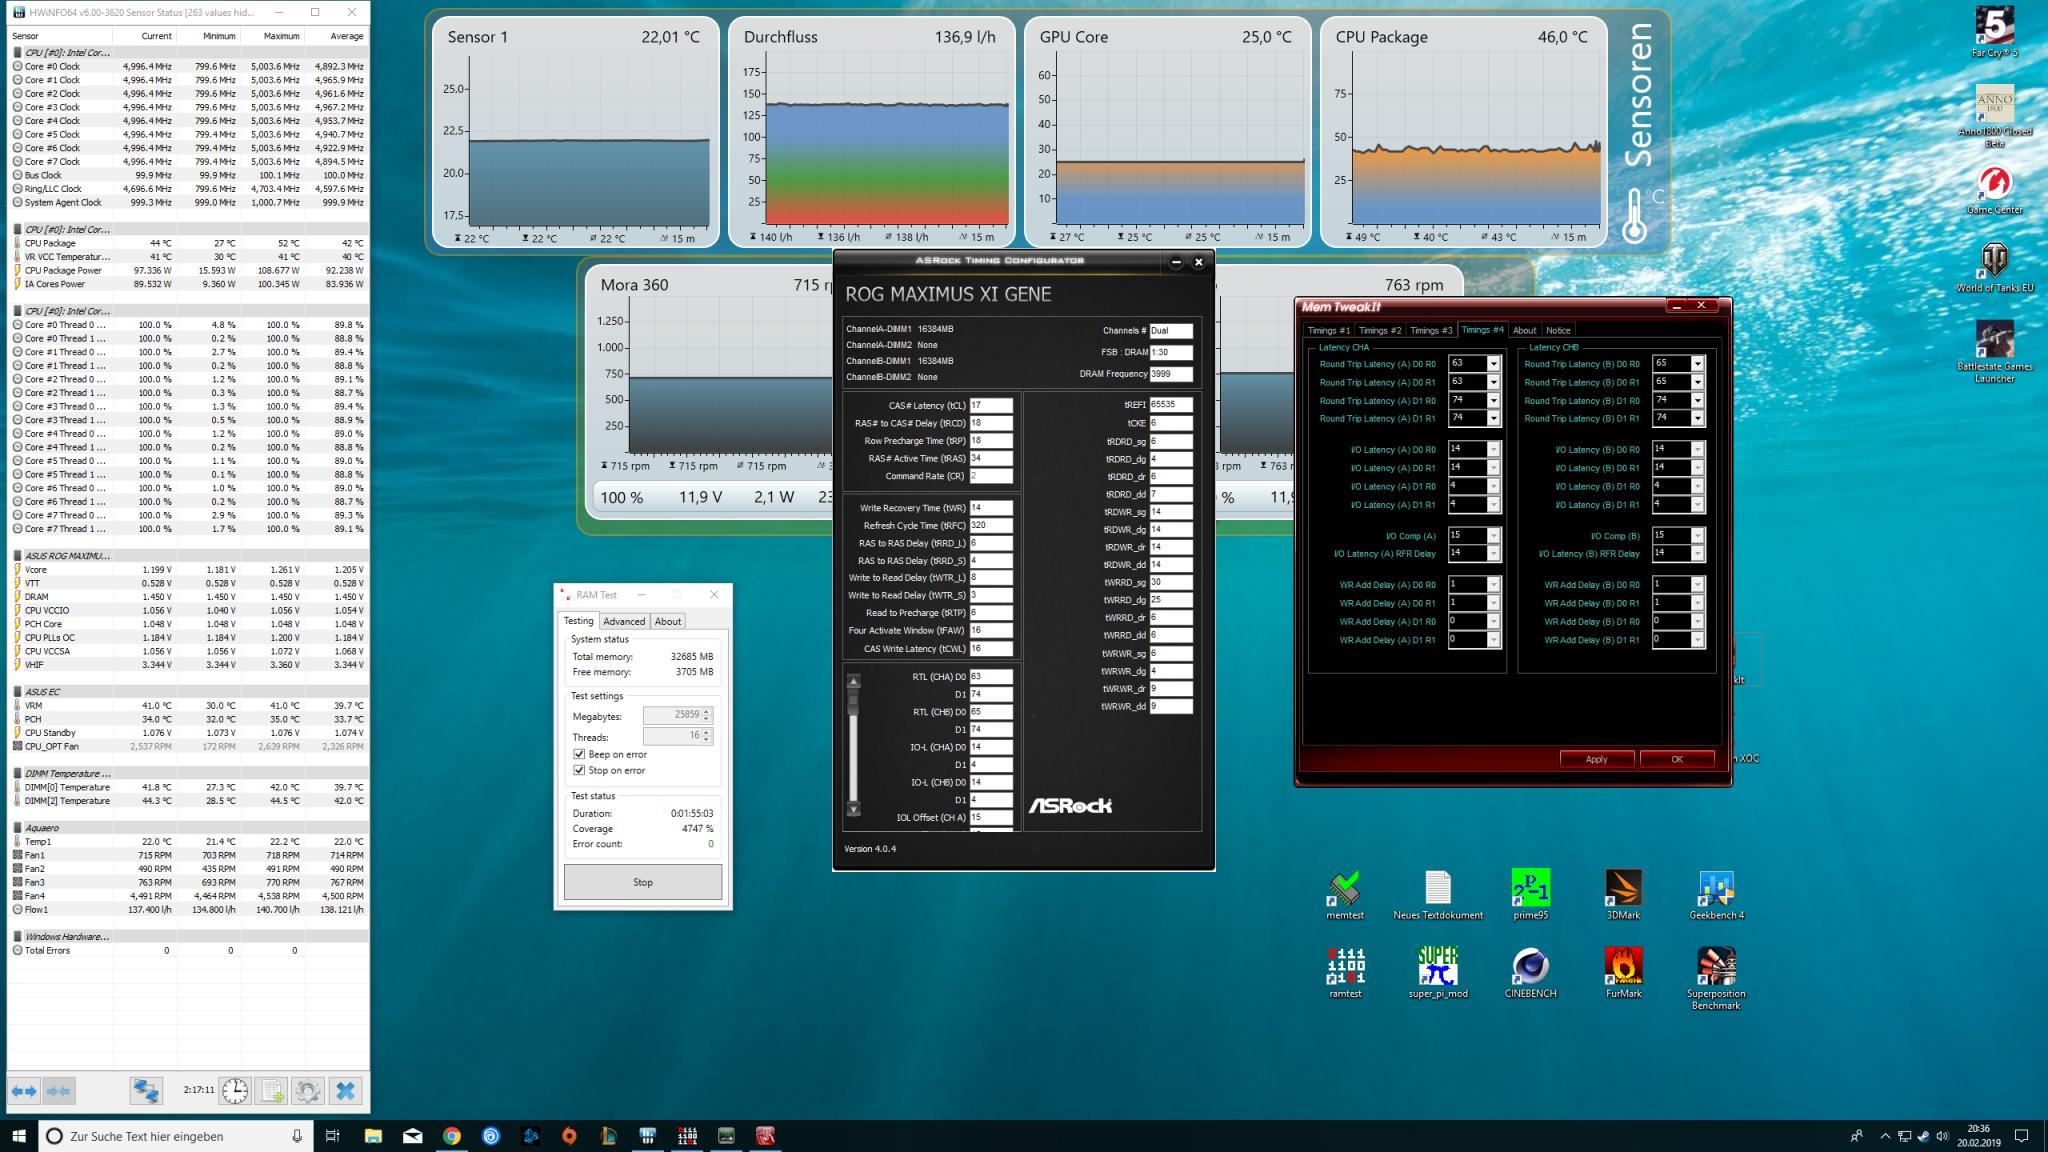Open the I/O Comp (A) dropdown
Image resolution: width=2048 pixels, height=1152 pixels.
tap(1493, 536)
